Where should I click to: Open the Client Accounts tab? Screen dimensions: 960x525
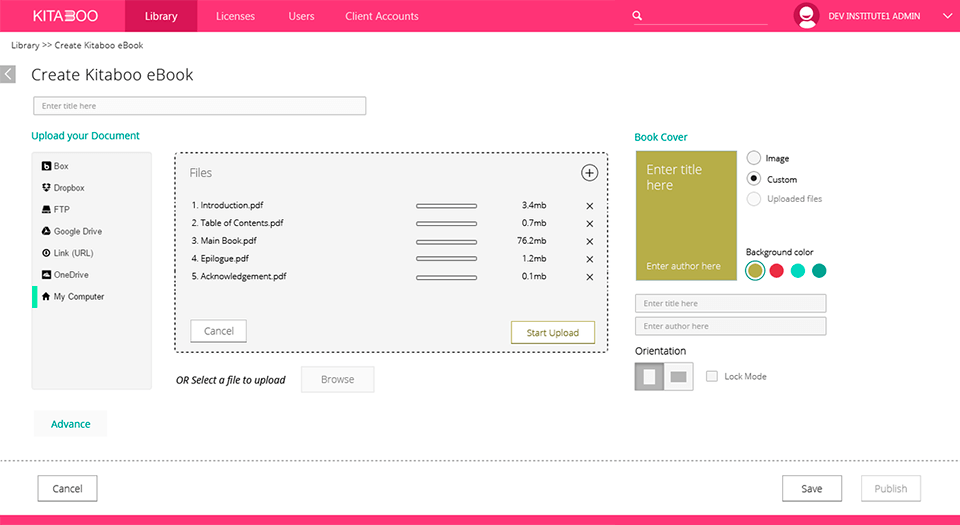(x=381, y=16)
